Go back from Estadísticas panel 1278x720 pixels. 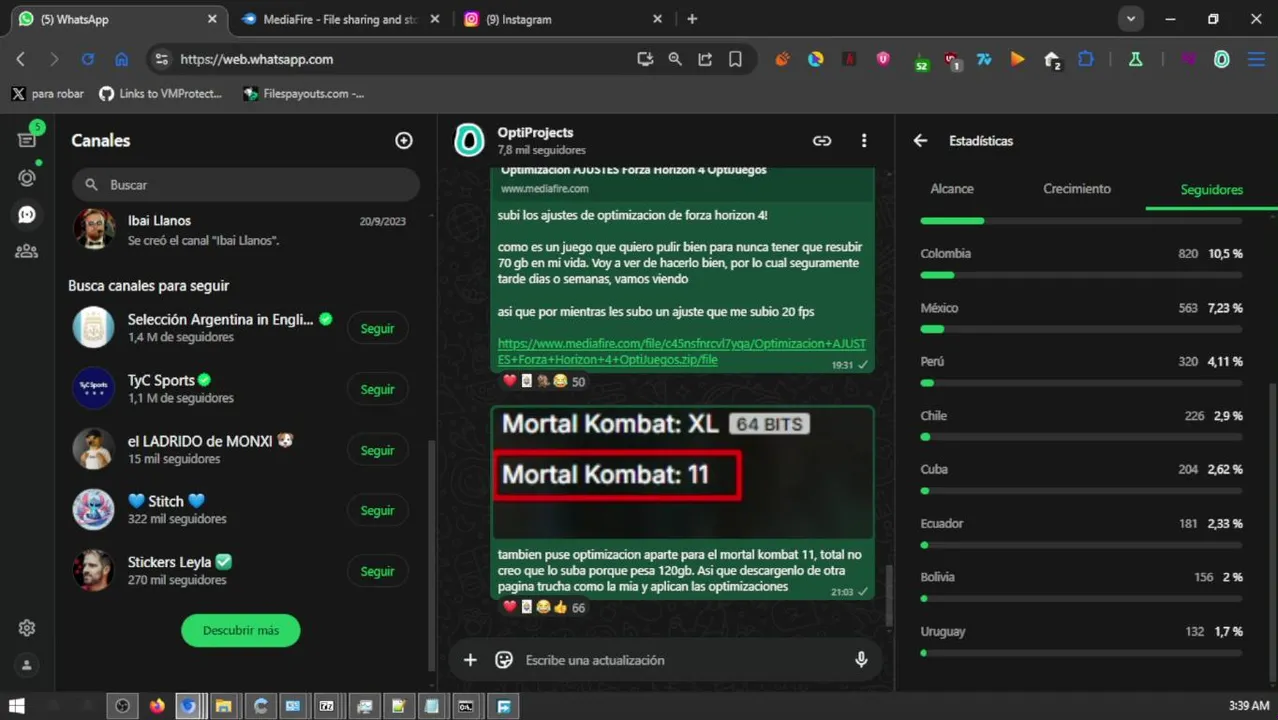[920, 141]
